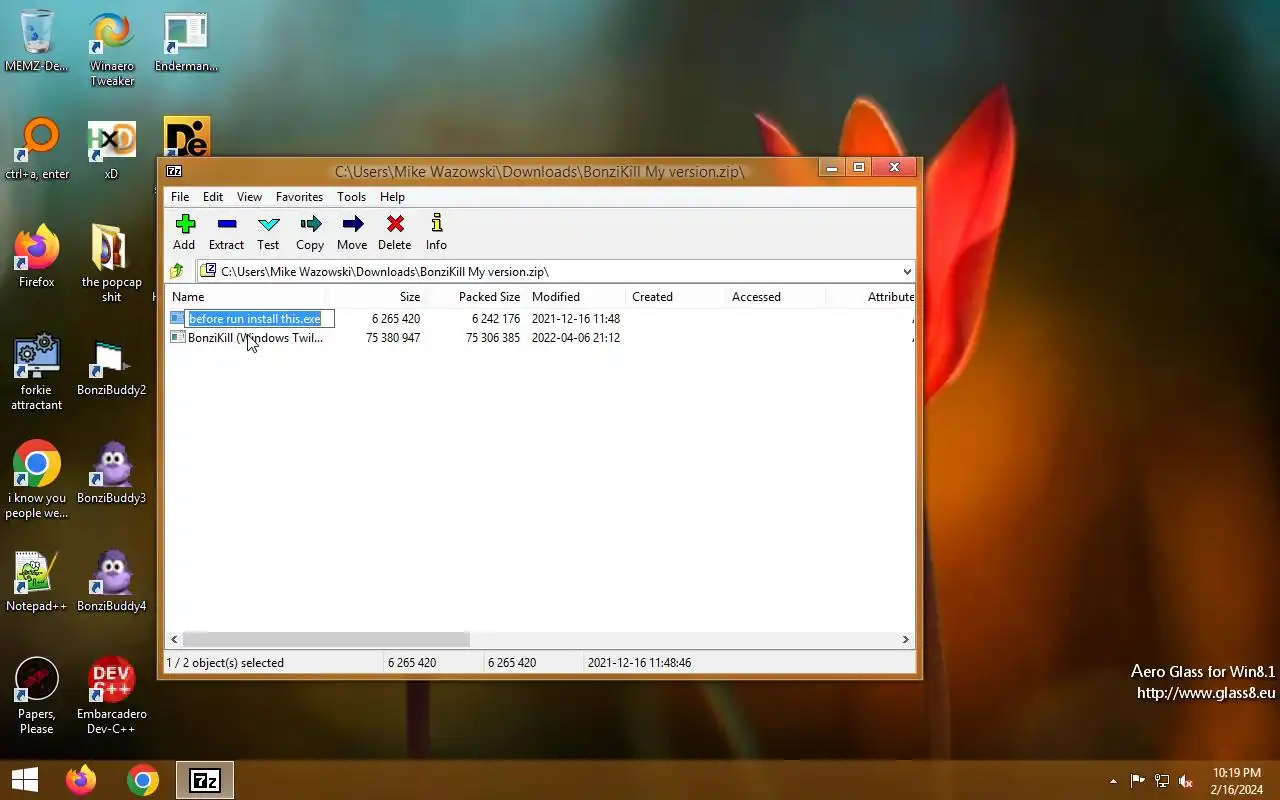Sort by the Packed Size column header
Viewport: 1280px width, 800px height.
coord(477,297)
